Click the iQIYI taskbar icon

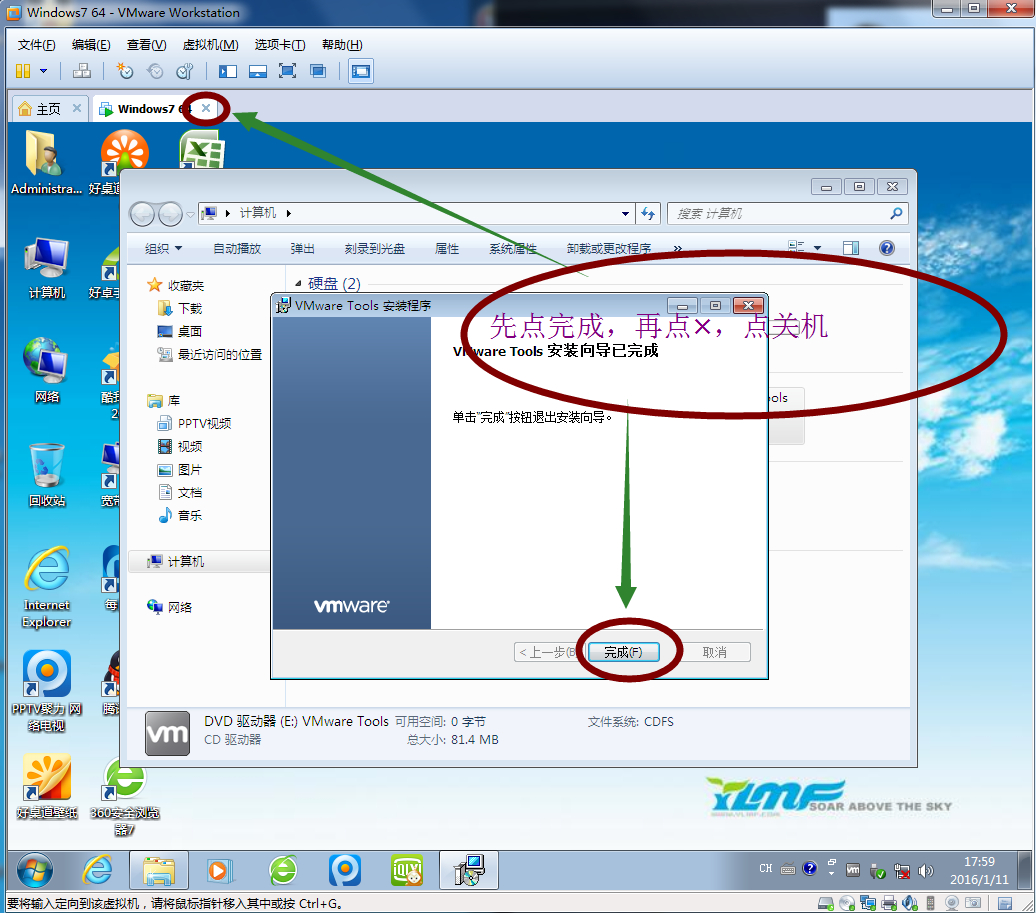pyautogui.click(x=407, y=870)
